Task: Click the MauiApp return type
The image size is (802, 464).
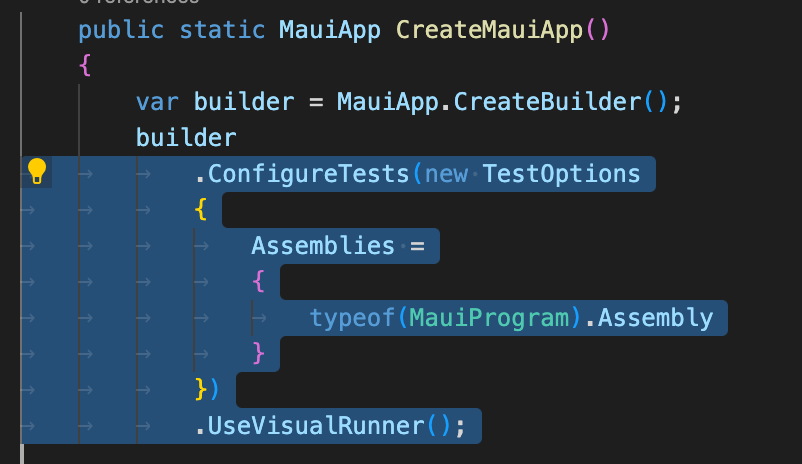Action: pyautogui.click(x=330, y=30)
